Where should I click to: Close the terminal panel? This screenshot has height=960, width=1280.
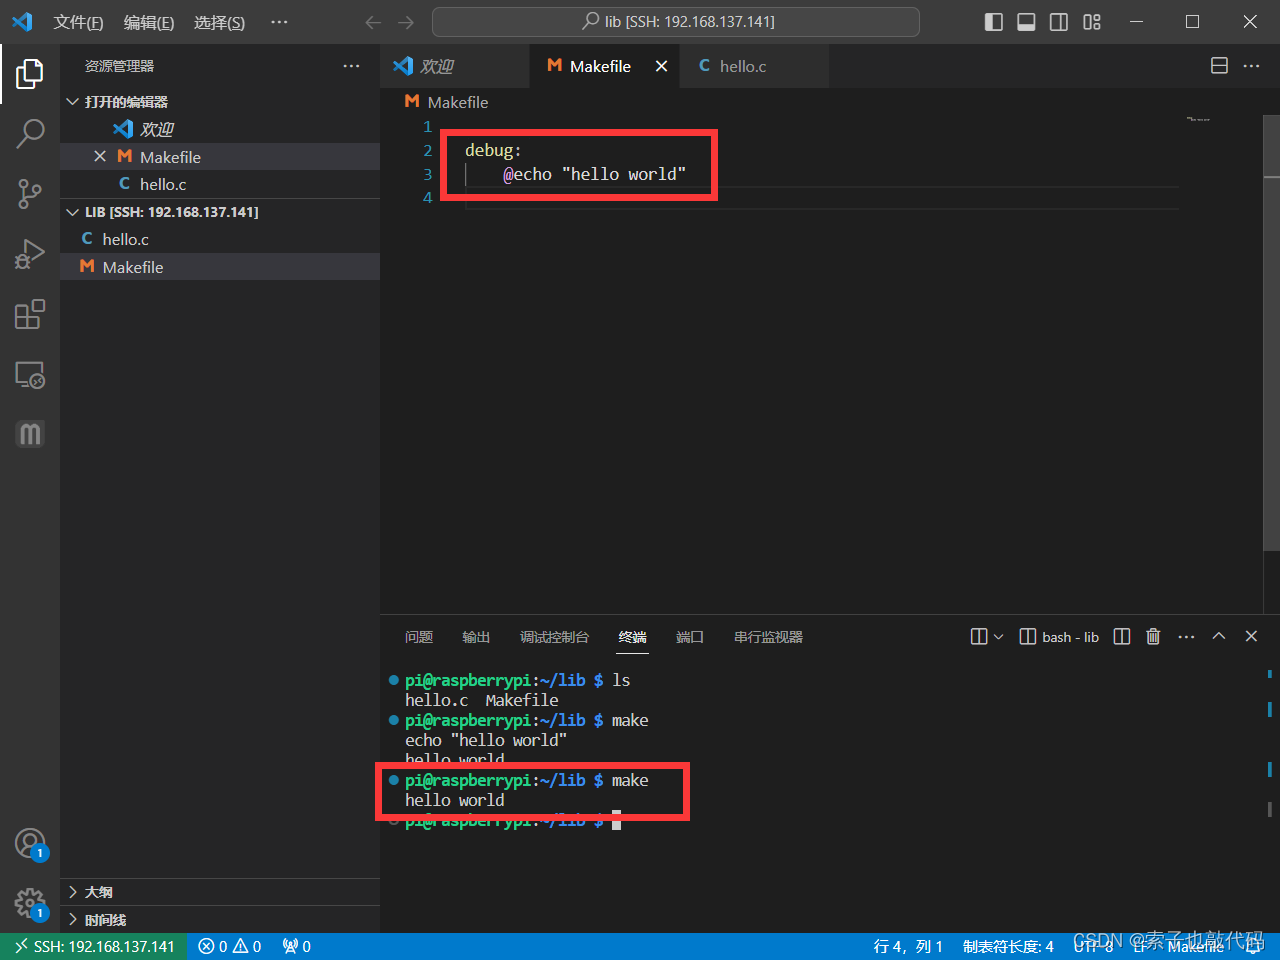click(x=1251, y=636)
